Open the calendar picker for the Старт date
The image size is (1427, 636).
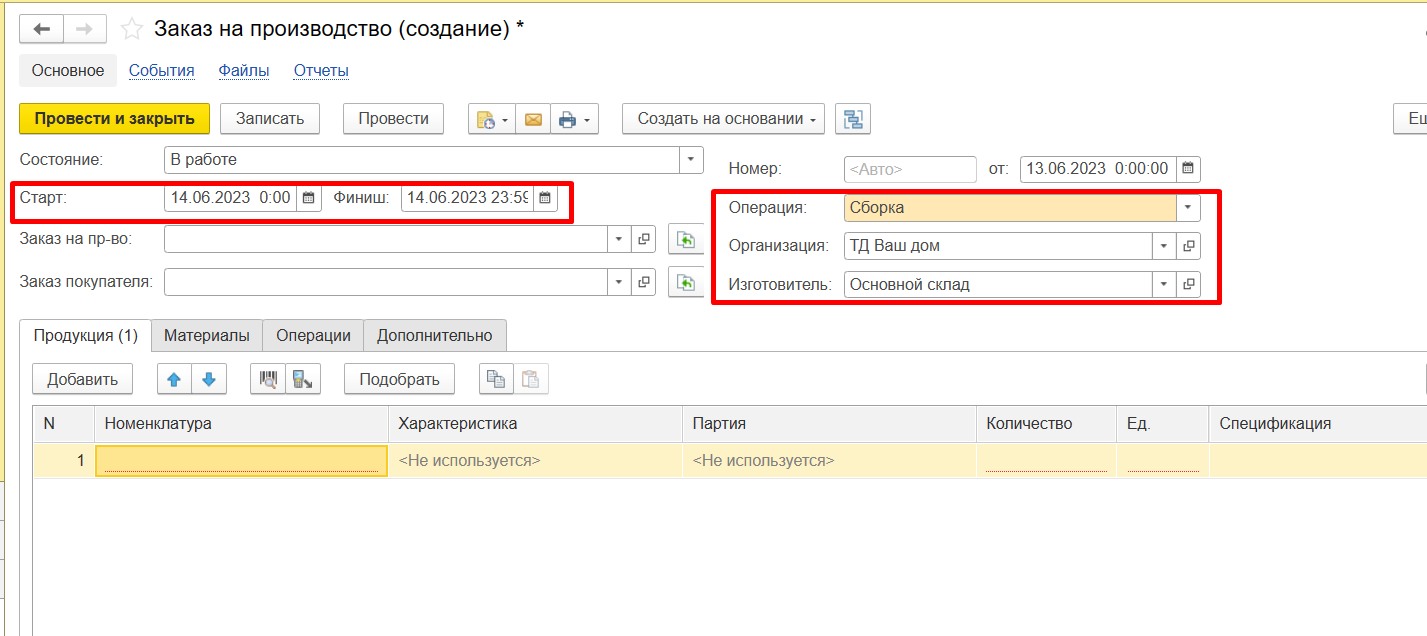[x=307, y=198]
